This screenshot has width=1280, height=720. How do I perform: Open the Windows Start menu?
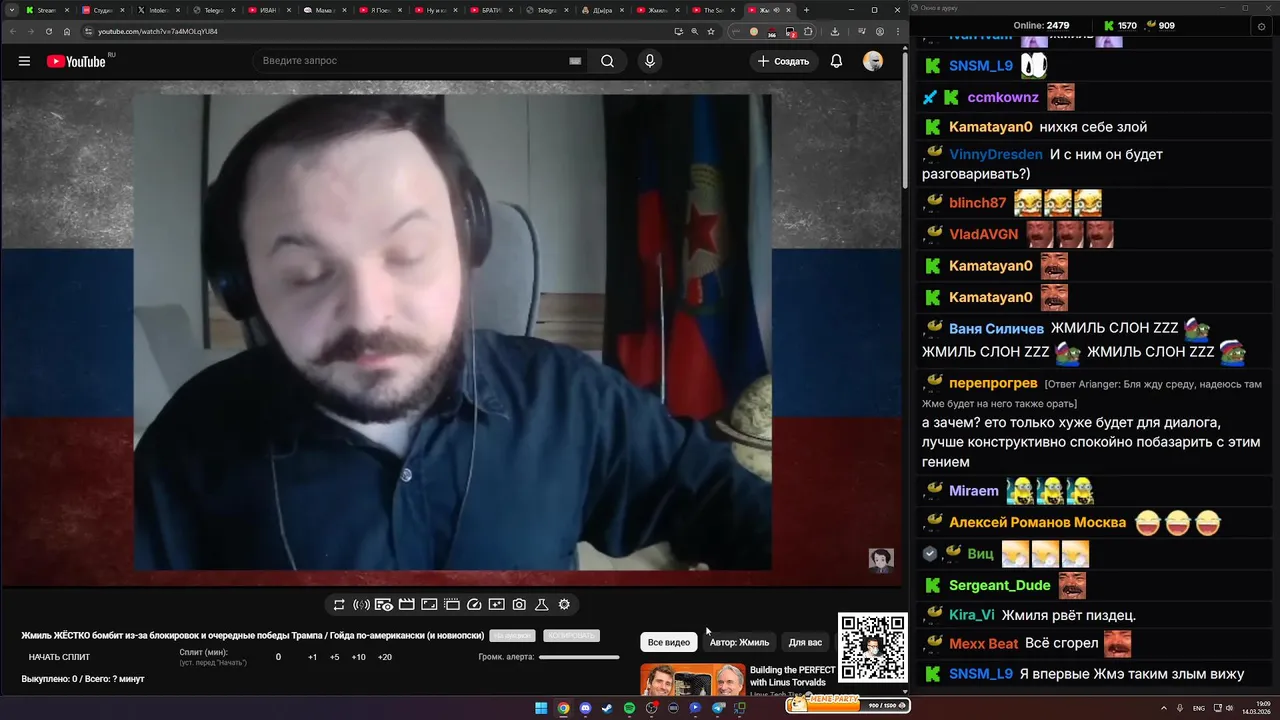pyautogui.click(x=541, y=708)
